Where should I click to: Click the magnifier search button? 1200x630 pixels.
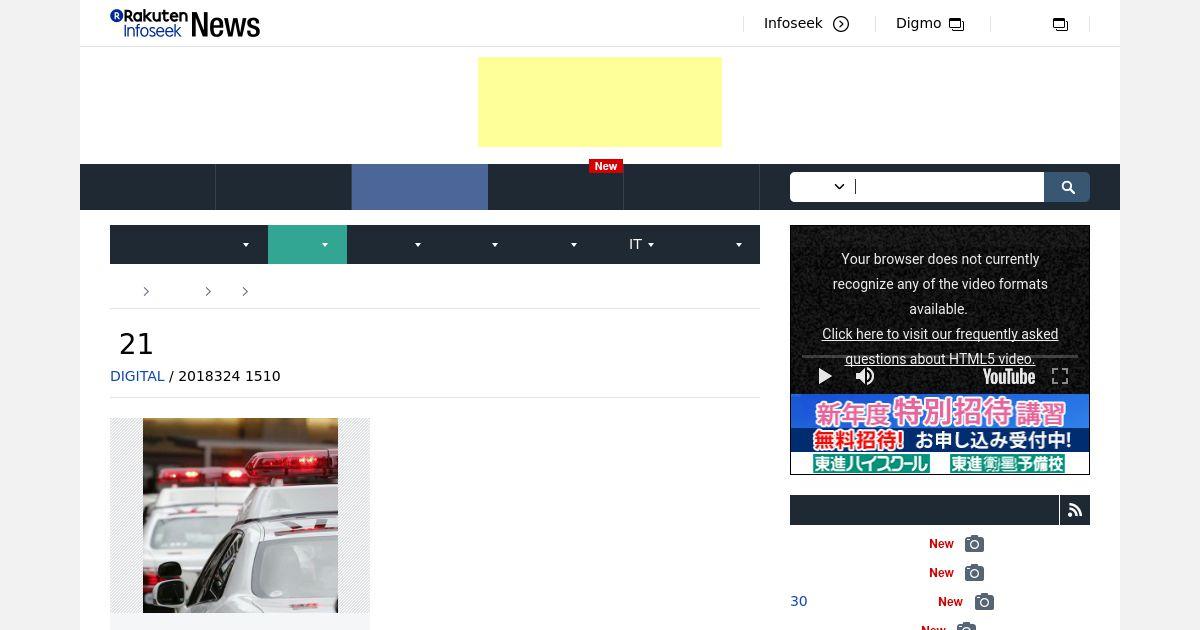tap(1067, 187)
